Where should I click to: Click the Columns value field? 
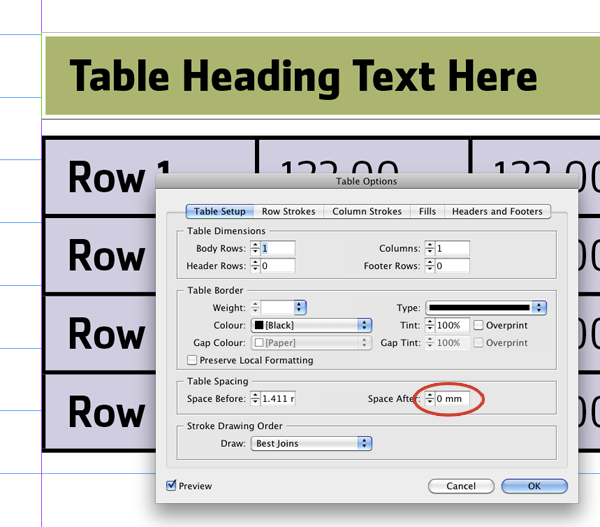(452, 248)
